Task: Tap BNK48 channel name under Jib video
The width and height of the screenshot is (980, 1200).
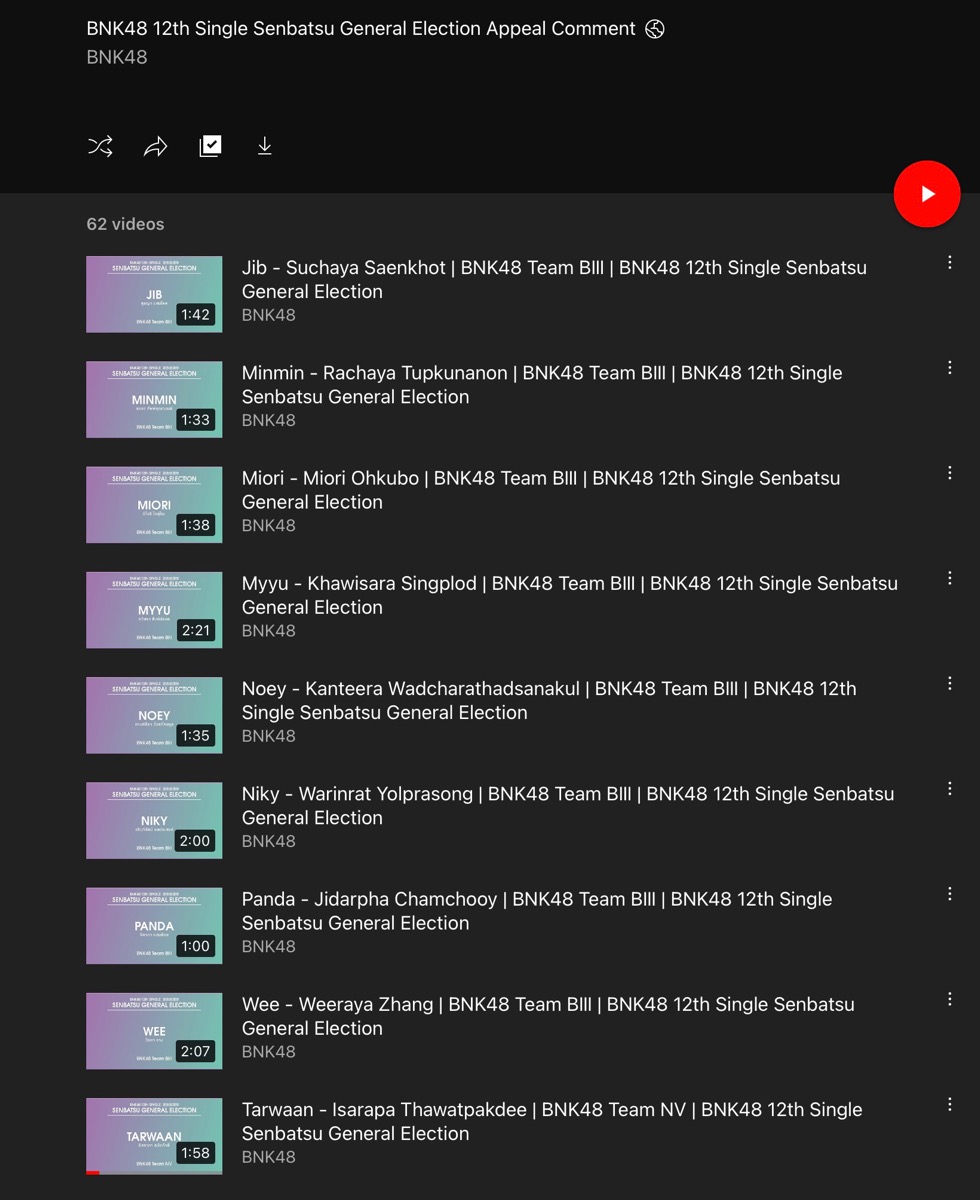Action: click(x=269, y=315)
